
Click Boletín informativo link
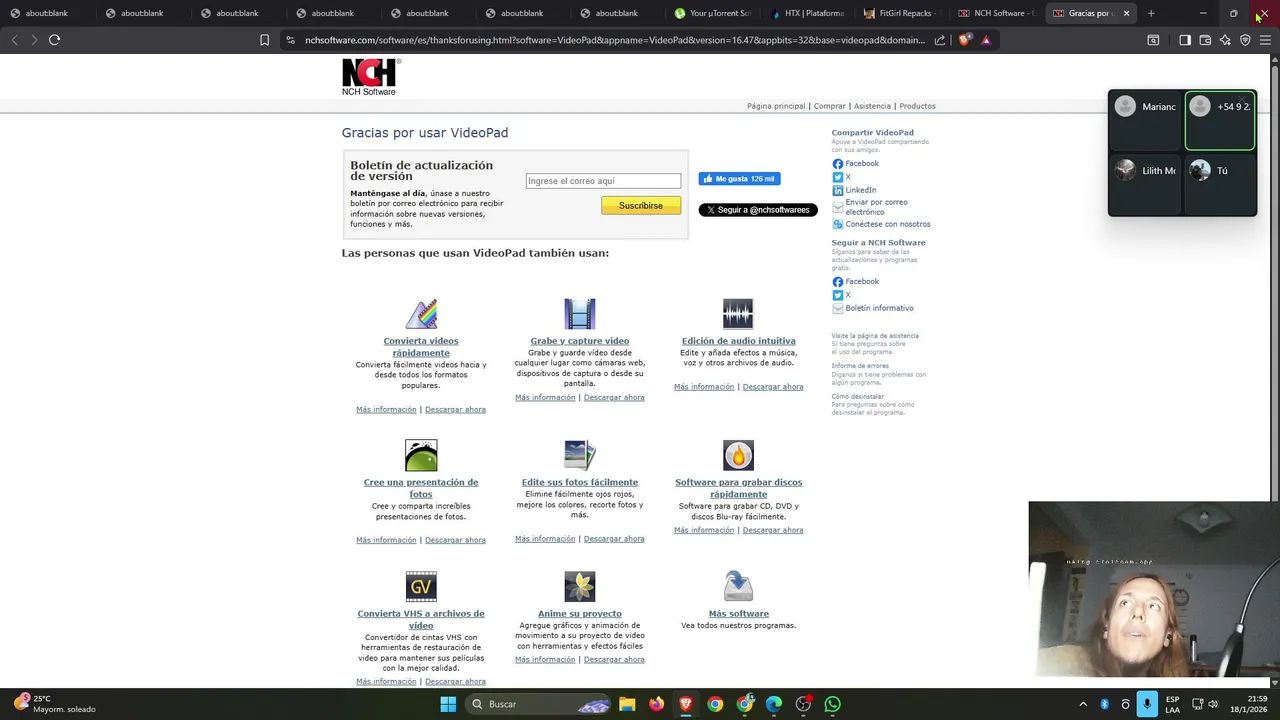[880, 308]
